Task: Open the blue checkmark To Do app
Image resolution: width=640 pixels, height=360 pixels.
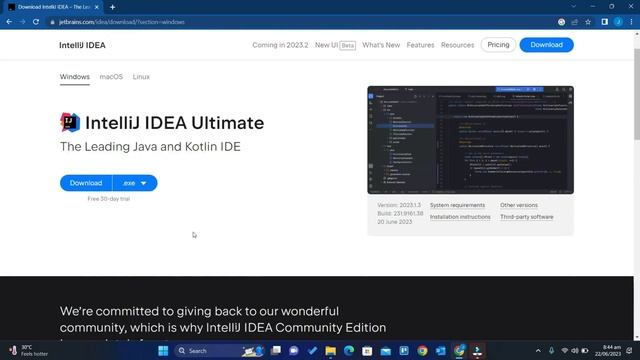Action: pos(312,351)
